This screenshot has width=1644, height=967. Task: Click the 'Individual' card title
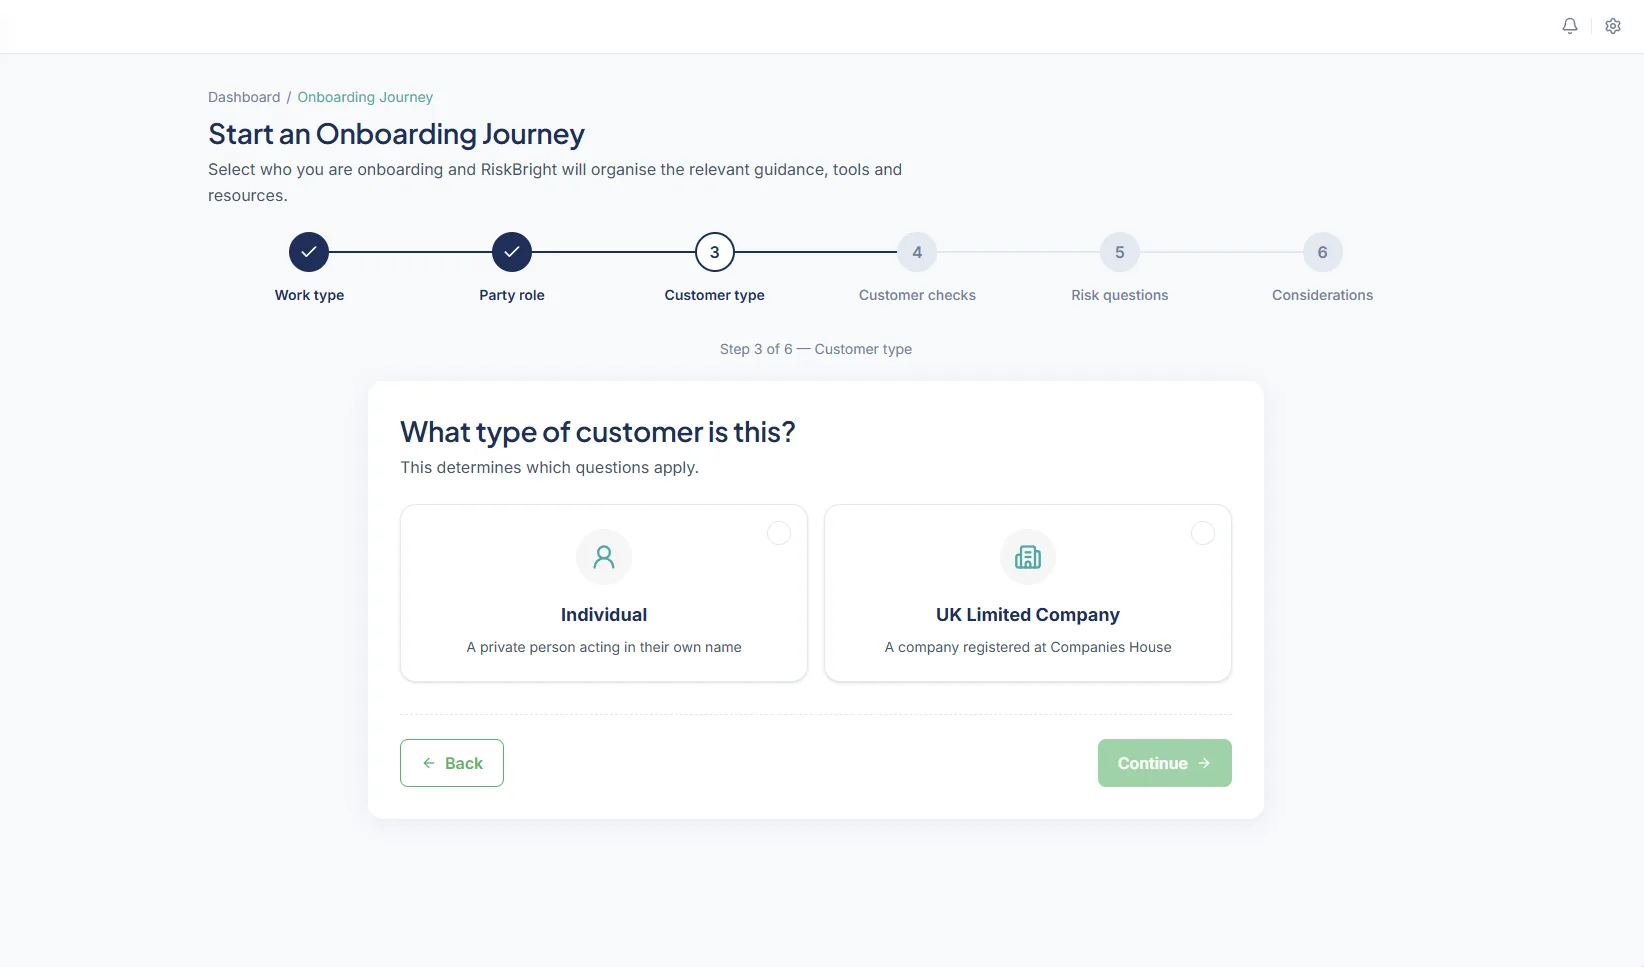click(x=604, y=615)
